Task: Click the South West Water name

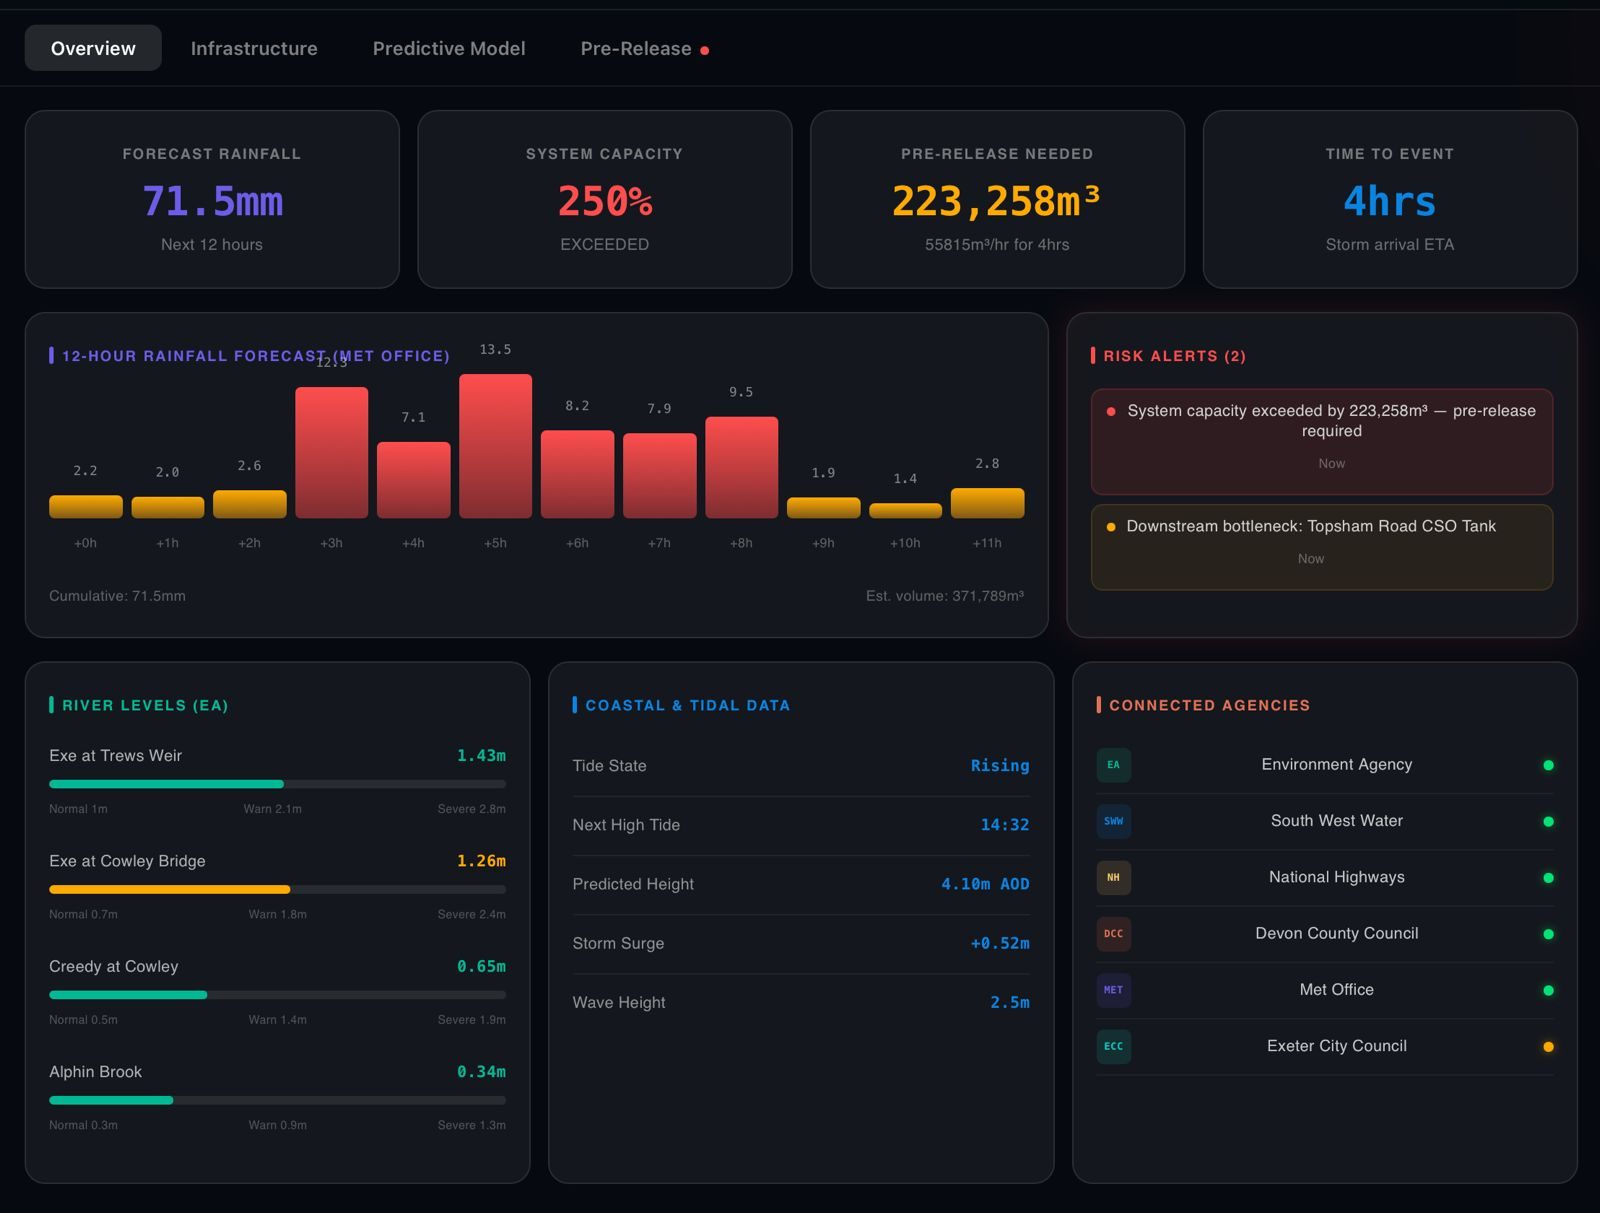Action: pyautogui.click(x=1337, y=821)
